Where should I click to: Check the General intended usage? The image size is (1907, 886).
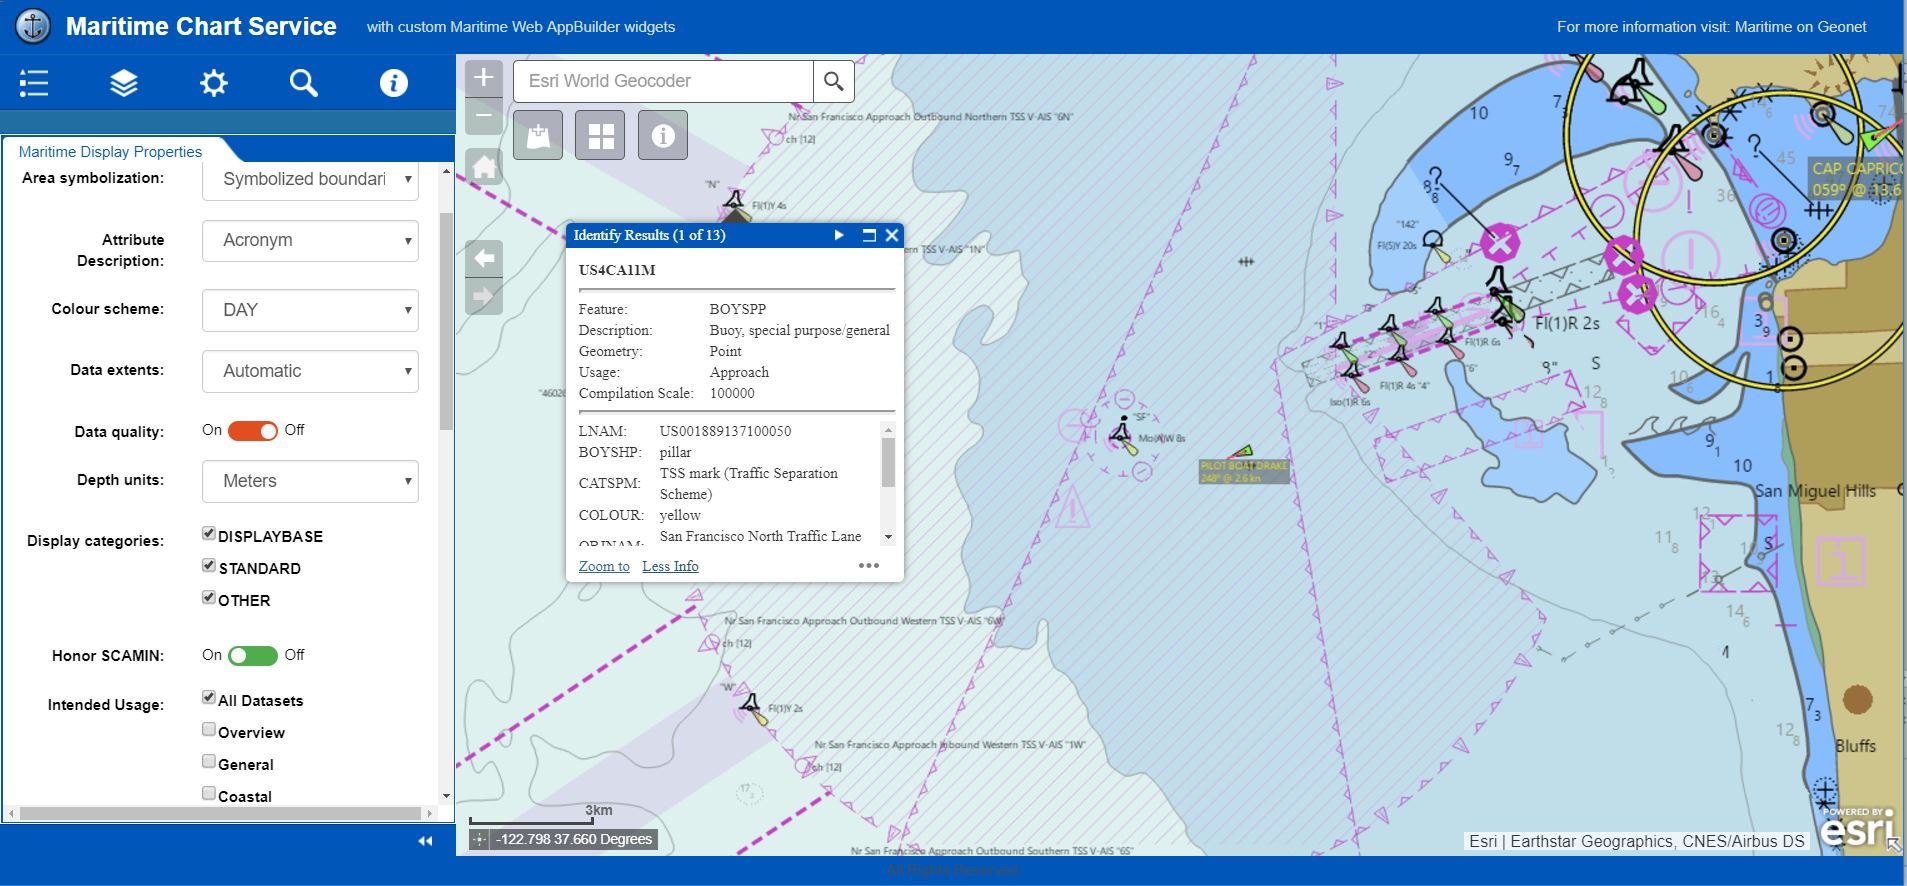[209, 762]
